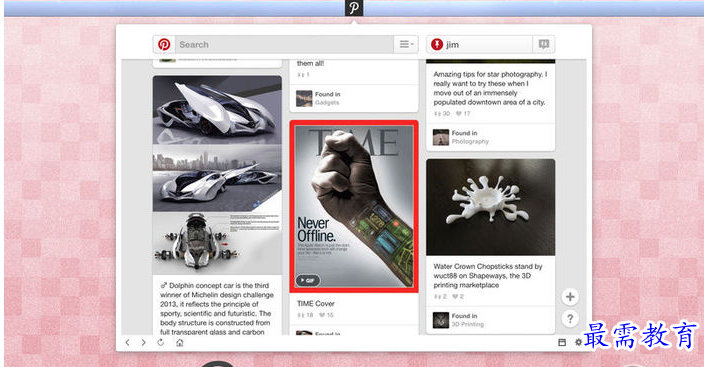This screenshot has height=367, width=705.
Task: Open the categories menu dropdown
Action: point(406,45)
